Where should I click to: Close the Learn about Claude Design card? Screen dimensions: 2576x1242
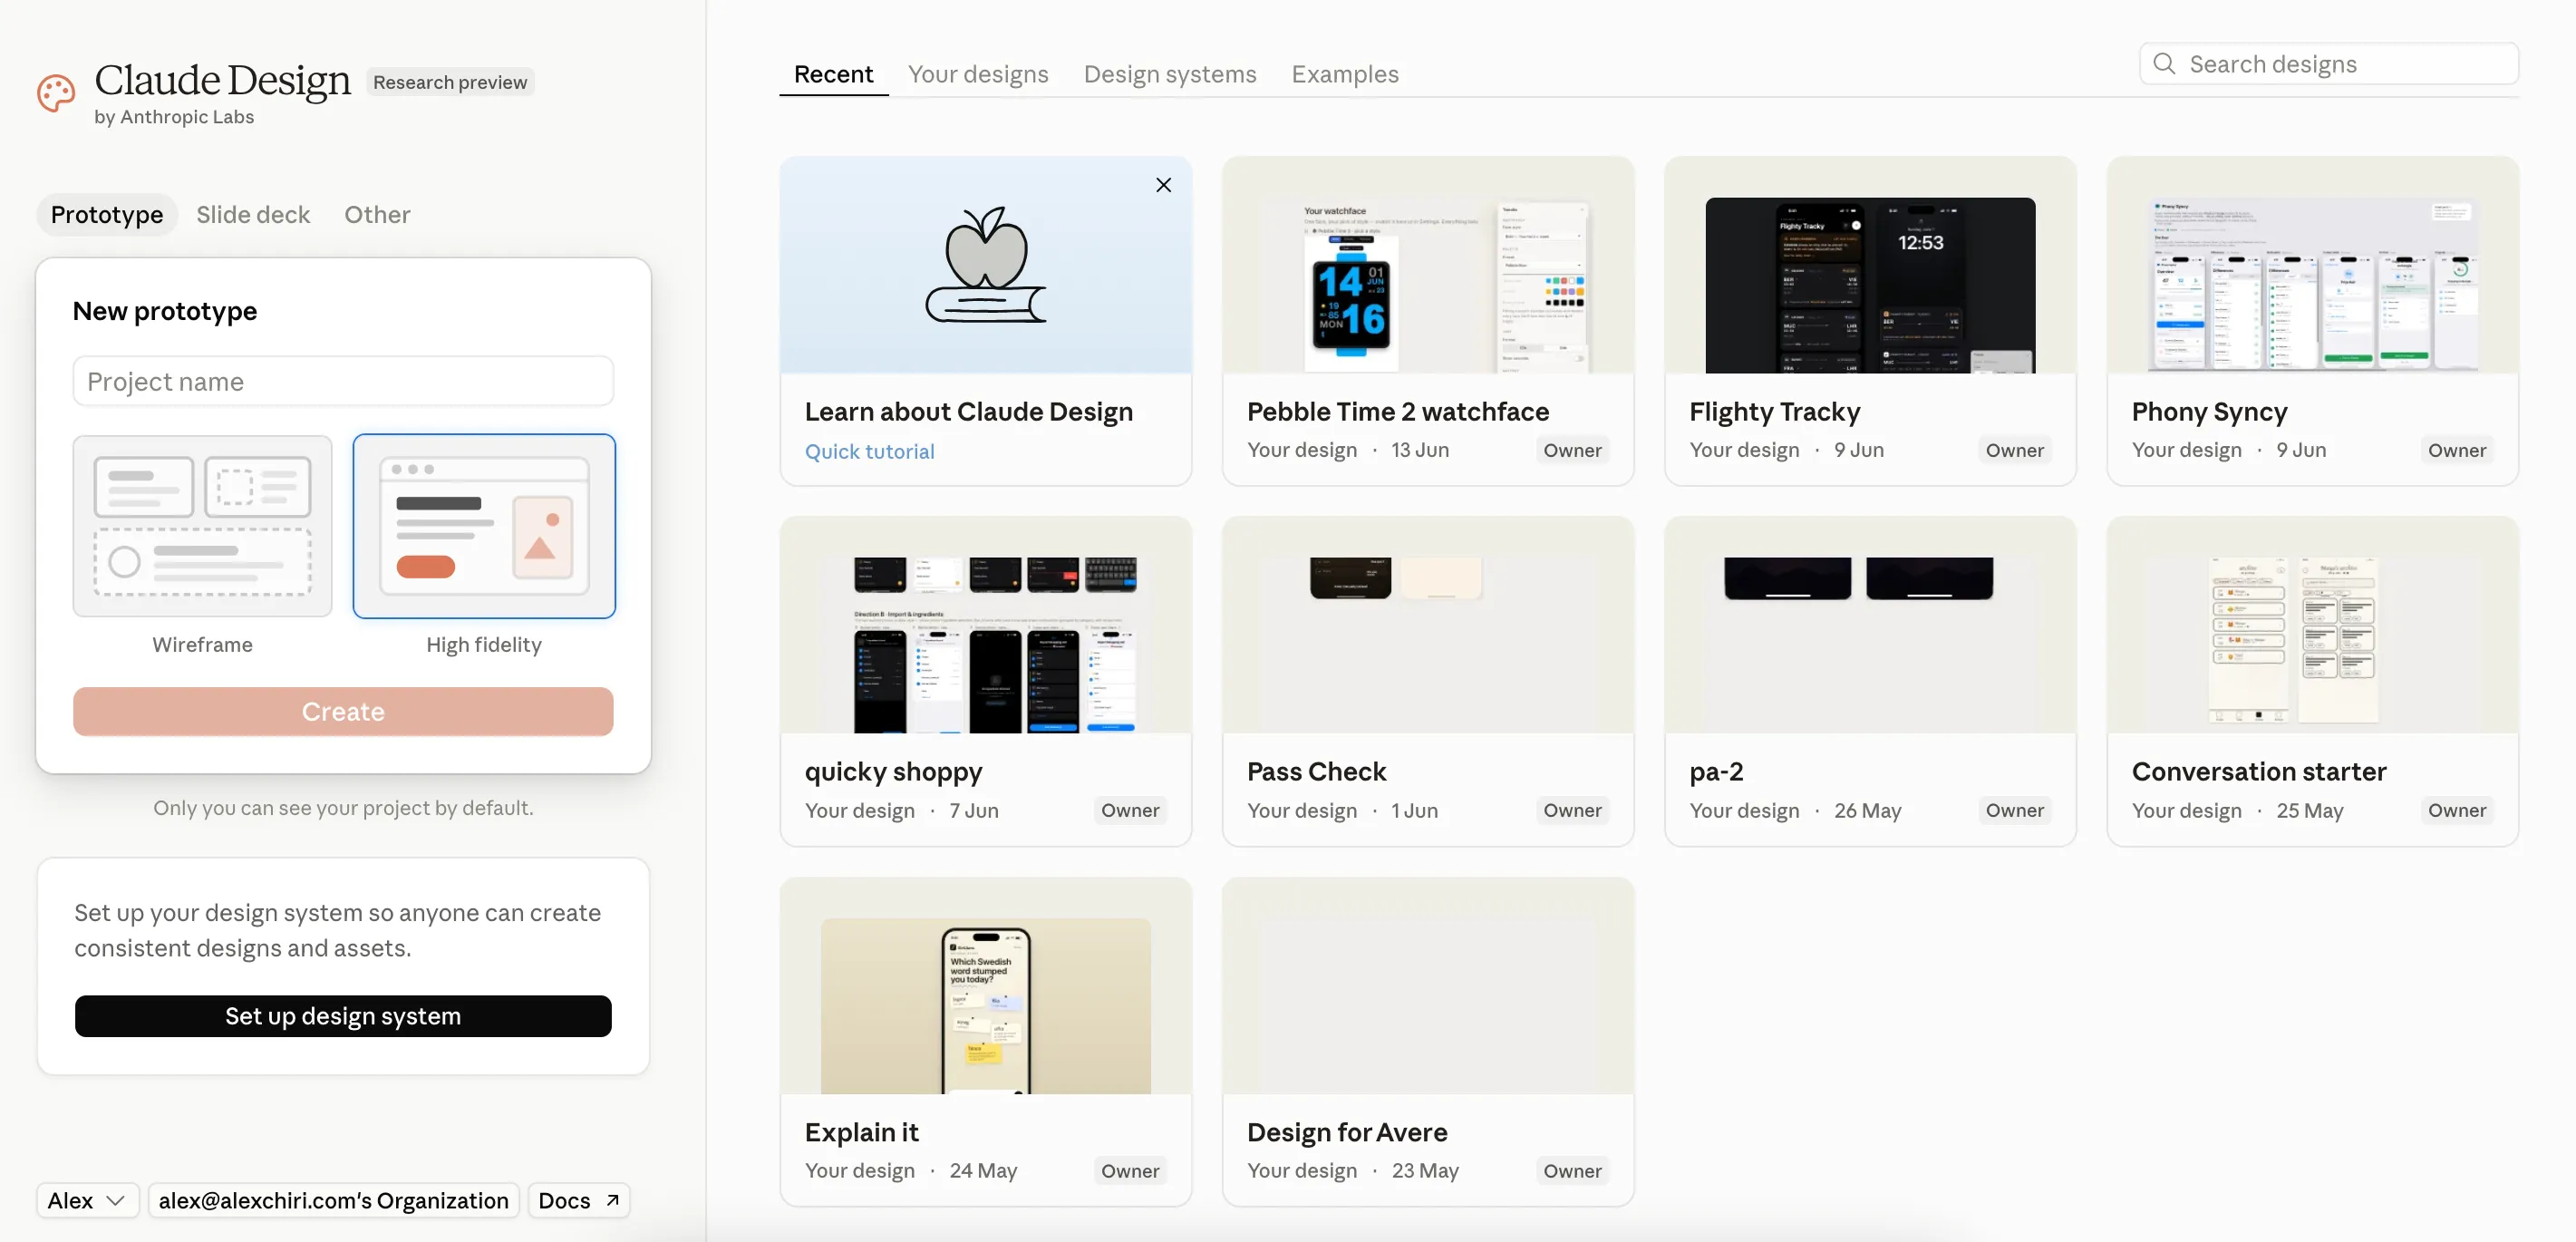(1163, 185)
